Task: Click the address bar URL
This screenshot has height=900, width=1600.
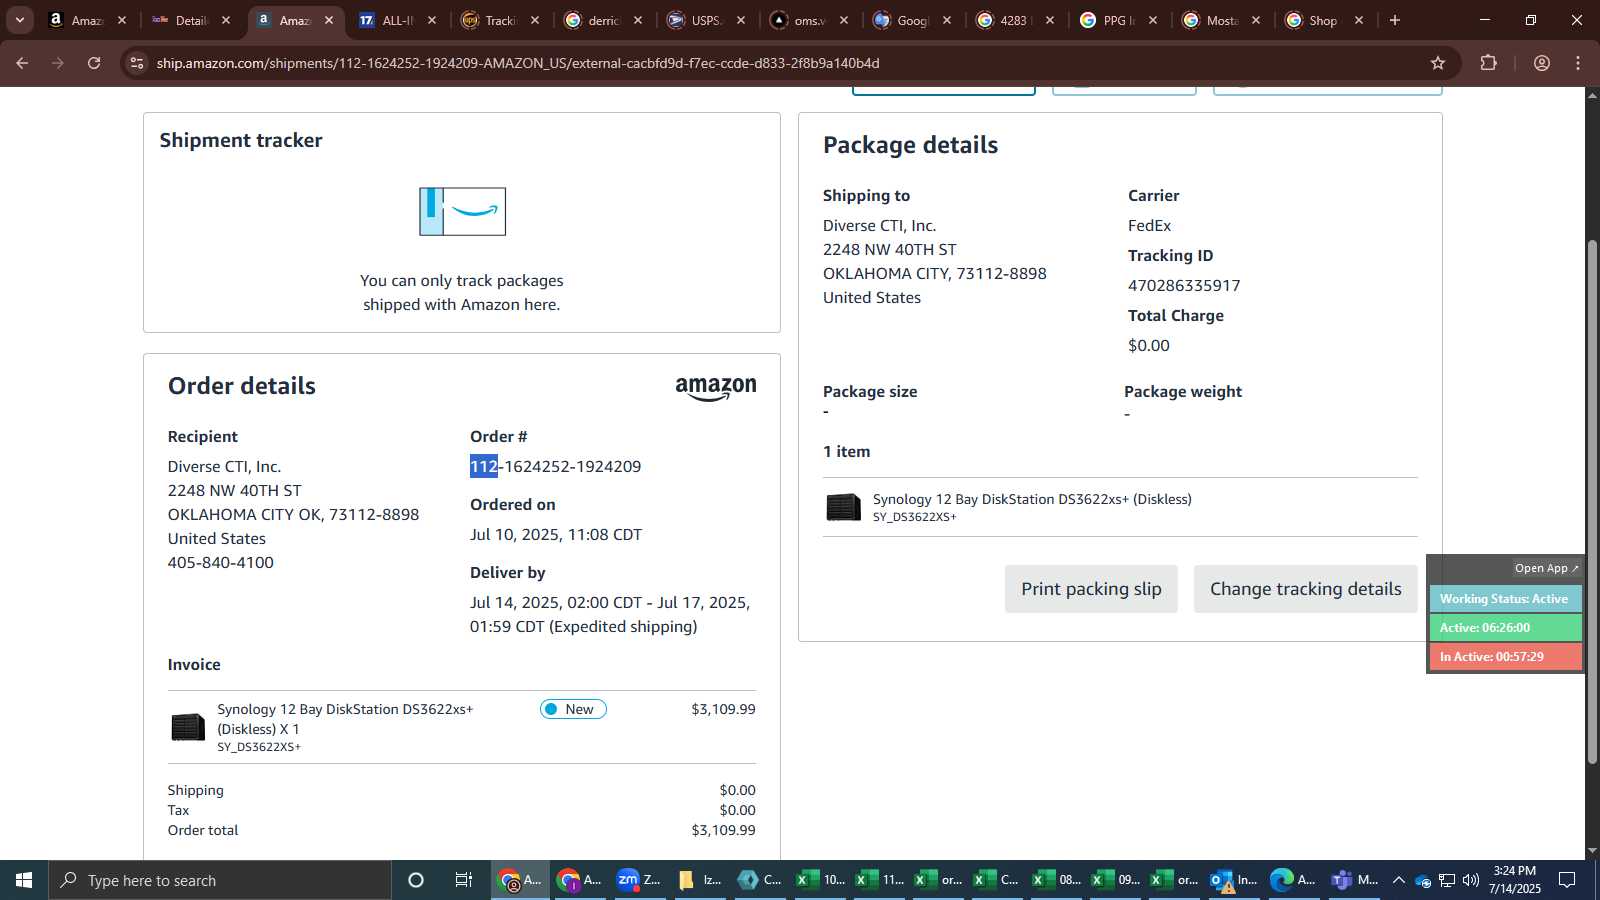Action: coord(518,63)
